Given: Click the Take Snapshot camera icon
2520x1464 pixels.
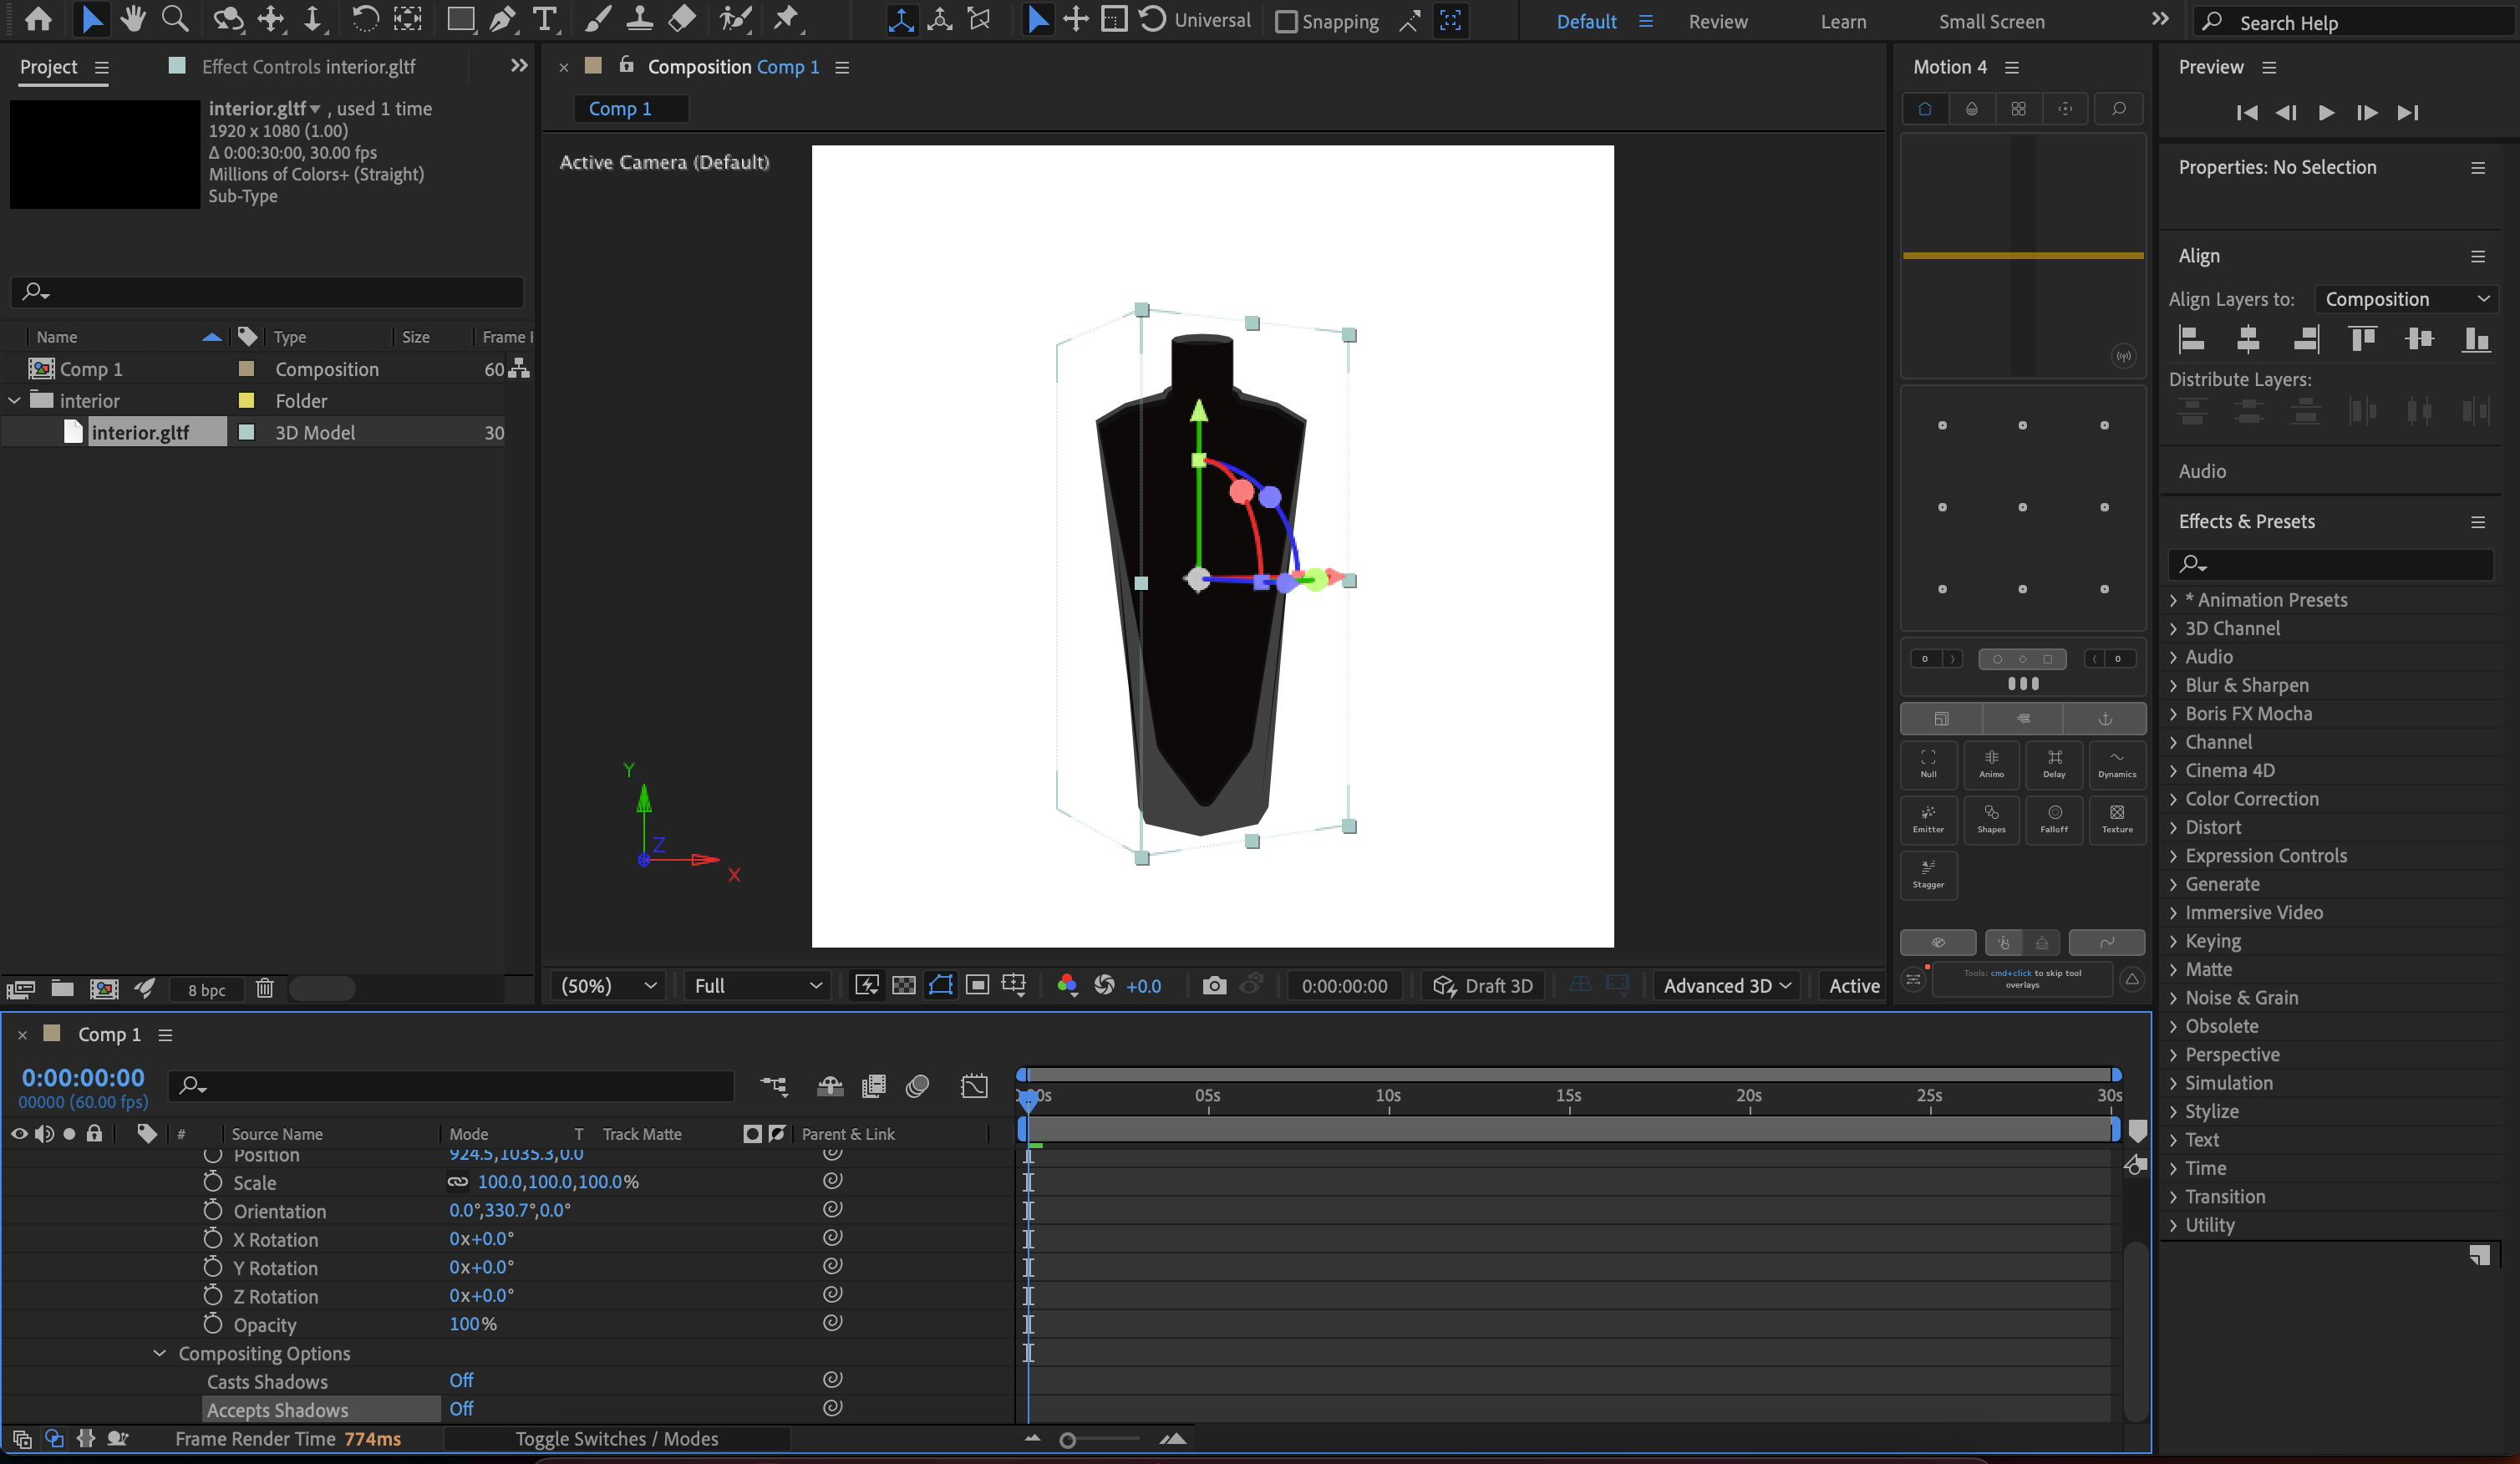Looking at the screenshot, I should coord(1213,986).
